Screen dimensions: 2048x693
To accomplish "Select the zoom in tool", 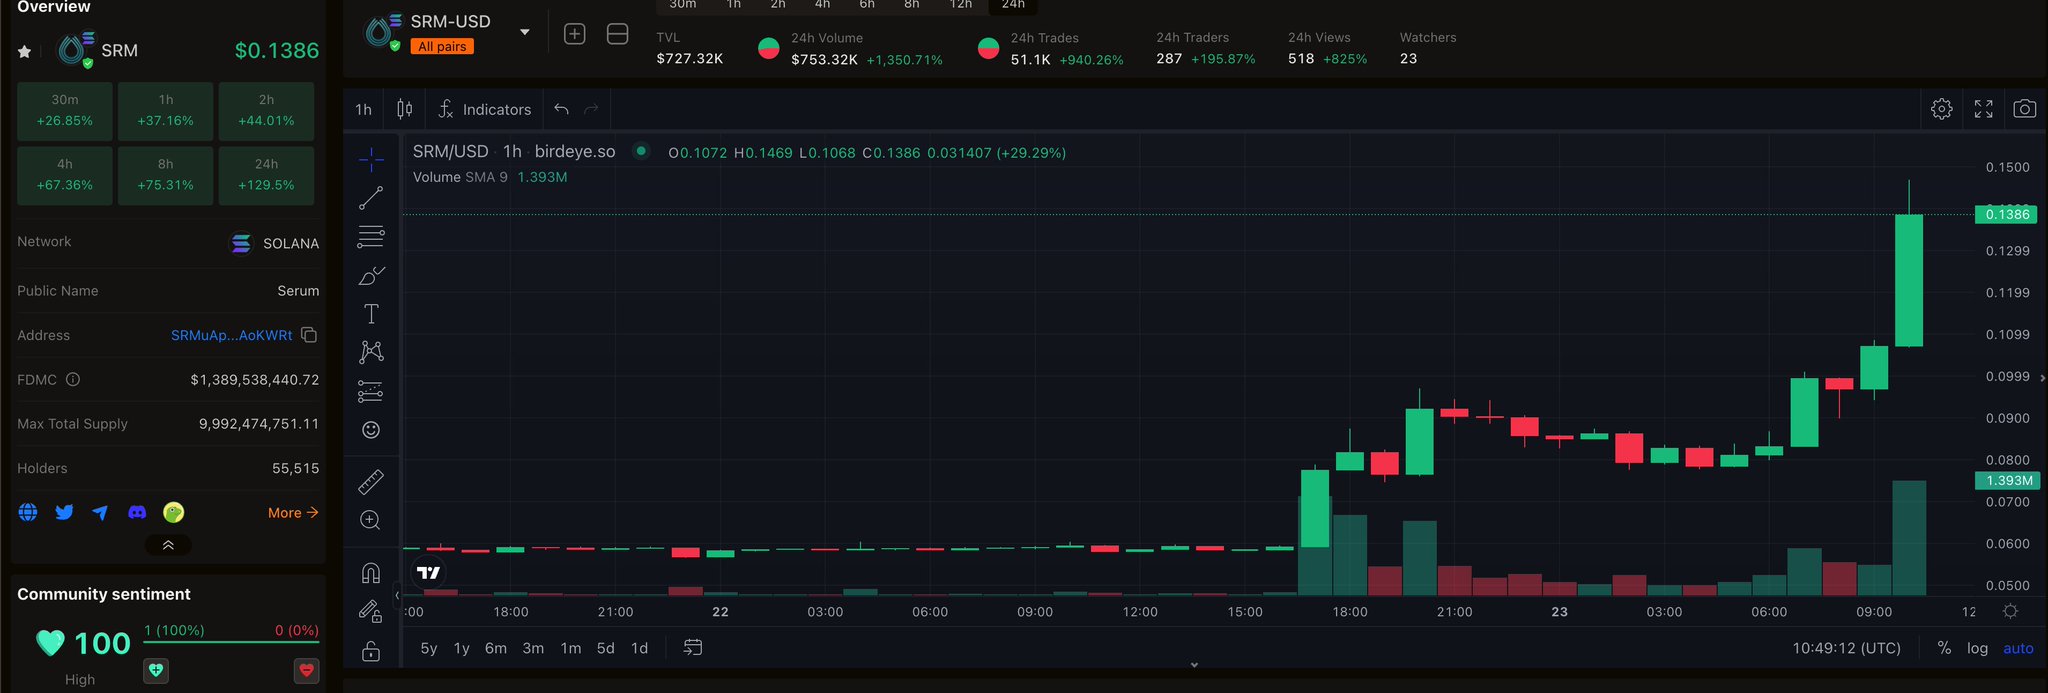I will click(x=371, y=520).
